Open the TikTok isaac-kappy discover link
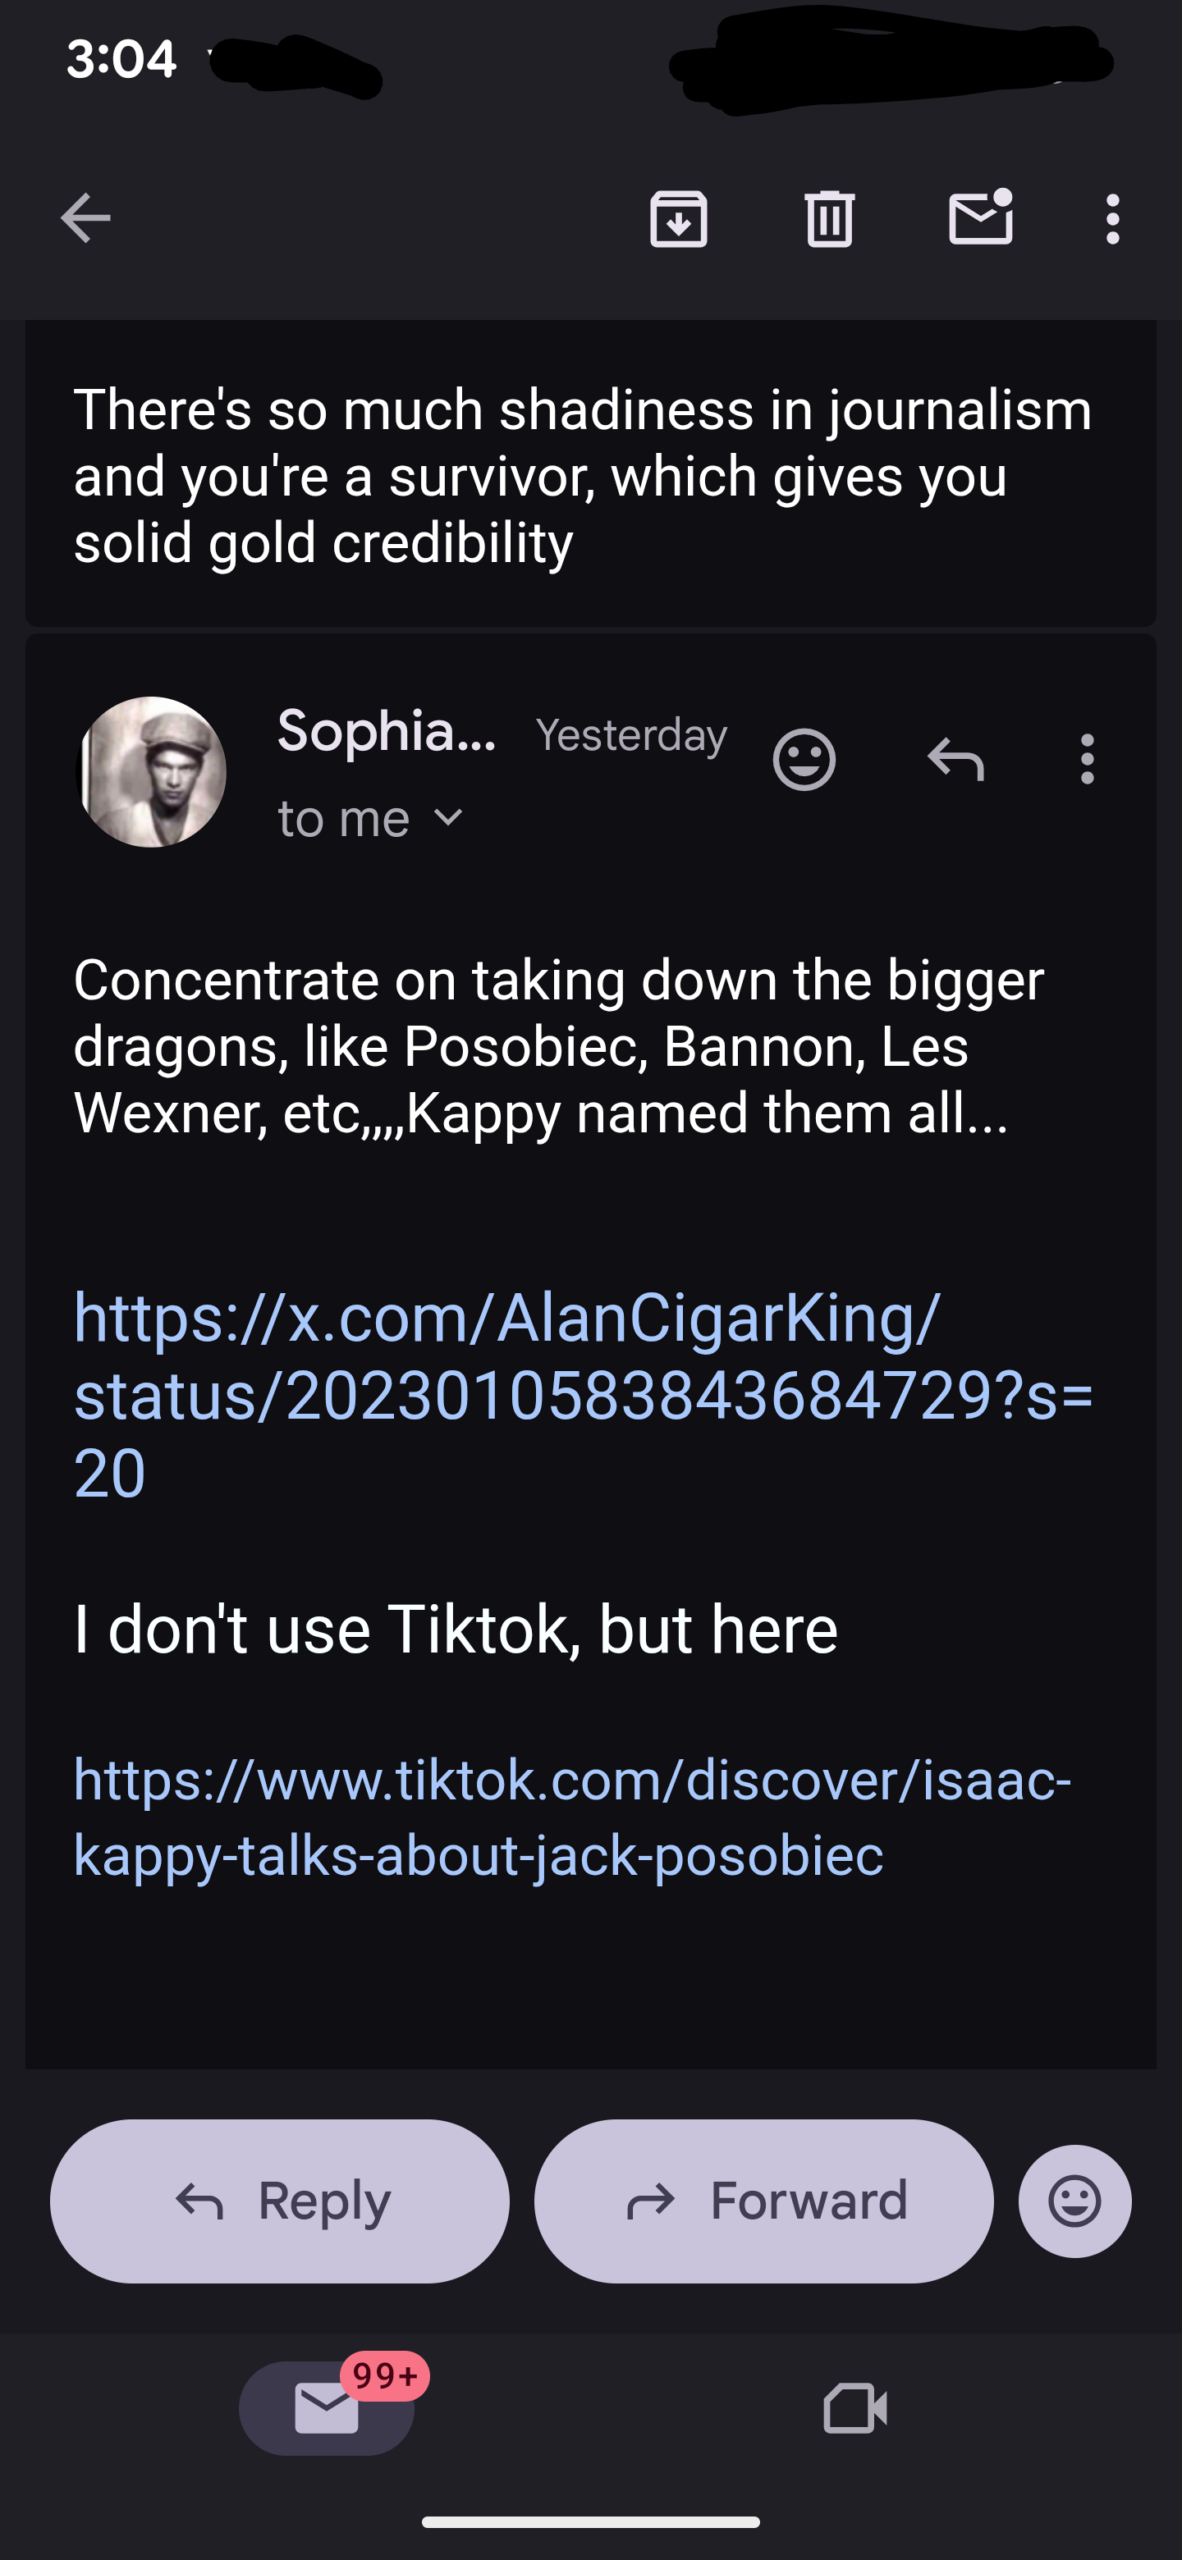The image size is (1182, 2560). tap(572, 1818)
